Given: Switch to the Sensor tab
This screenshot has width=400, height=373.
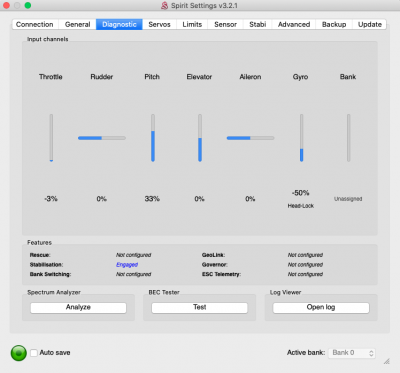Looking at the screenshot, I should click(x=225, y=24).
